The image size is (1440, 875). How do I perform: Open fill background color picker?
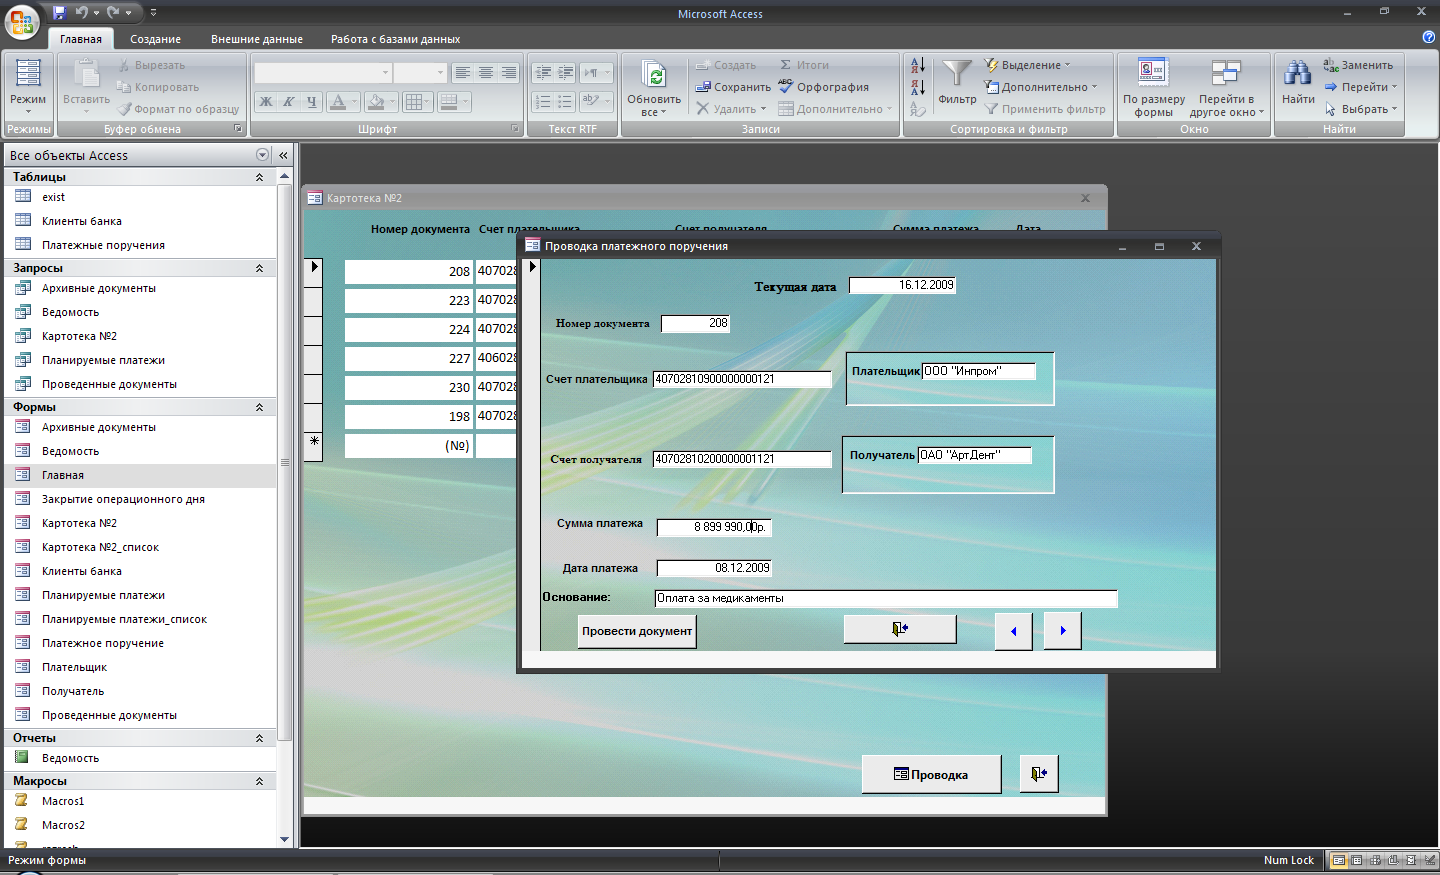click(380, 102)
